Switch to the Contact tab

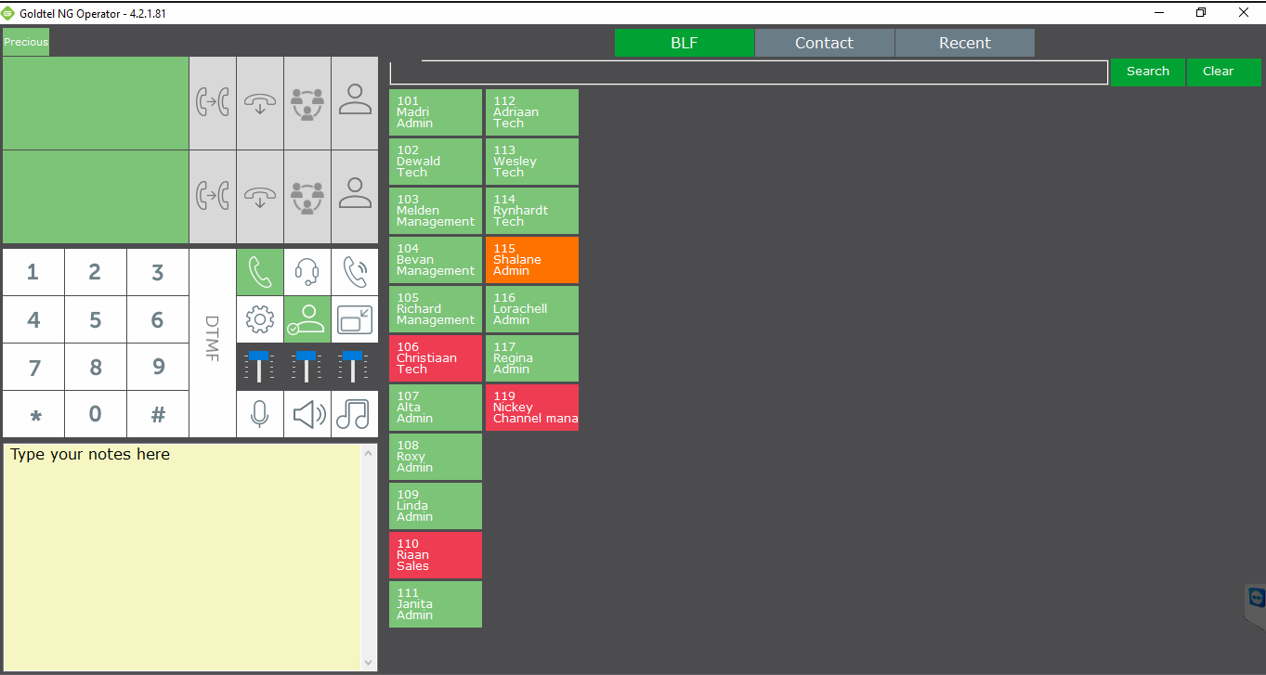[x=824, y=43]
